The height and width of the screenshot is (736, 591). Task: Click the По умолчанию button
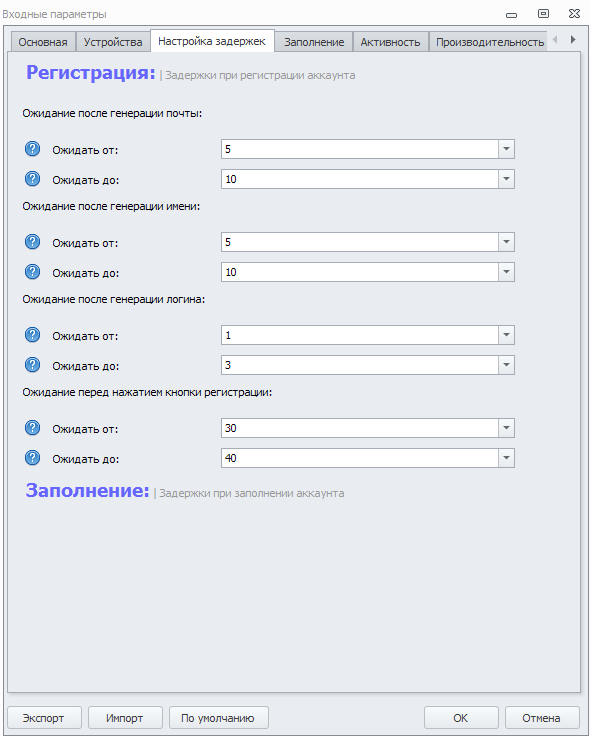pyautogui.click(x=218, y=718)
